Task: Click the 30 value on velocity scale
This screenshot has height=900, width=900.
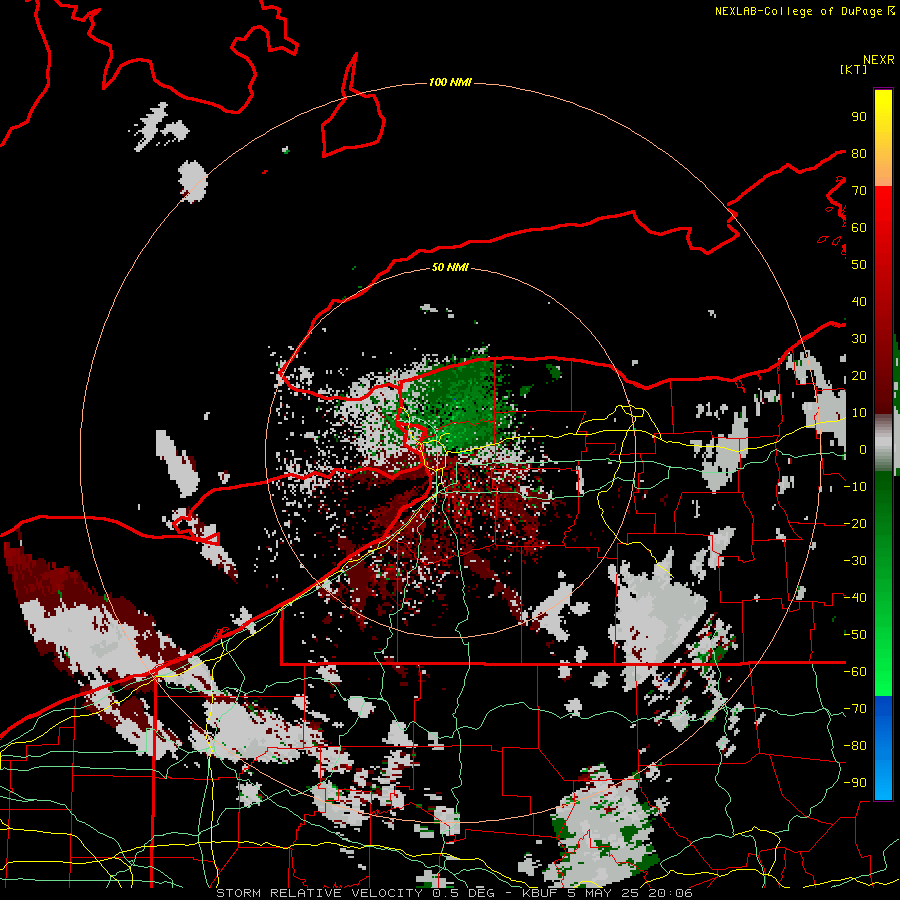Action: click(859, 339)
